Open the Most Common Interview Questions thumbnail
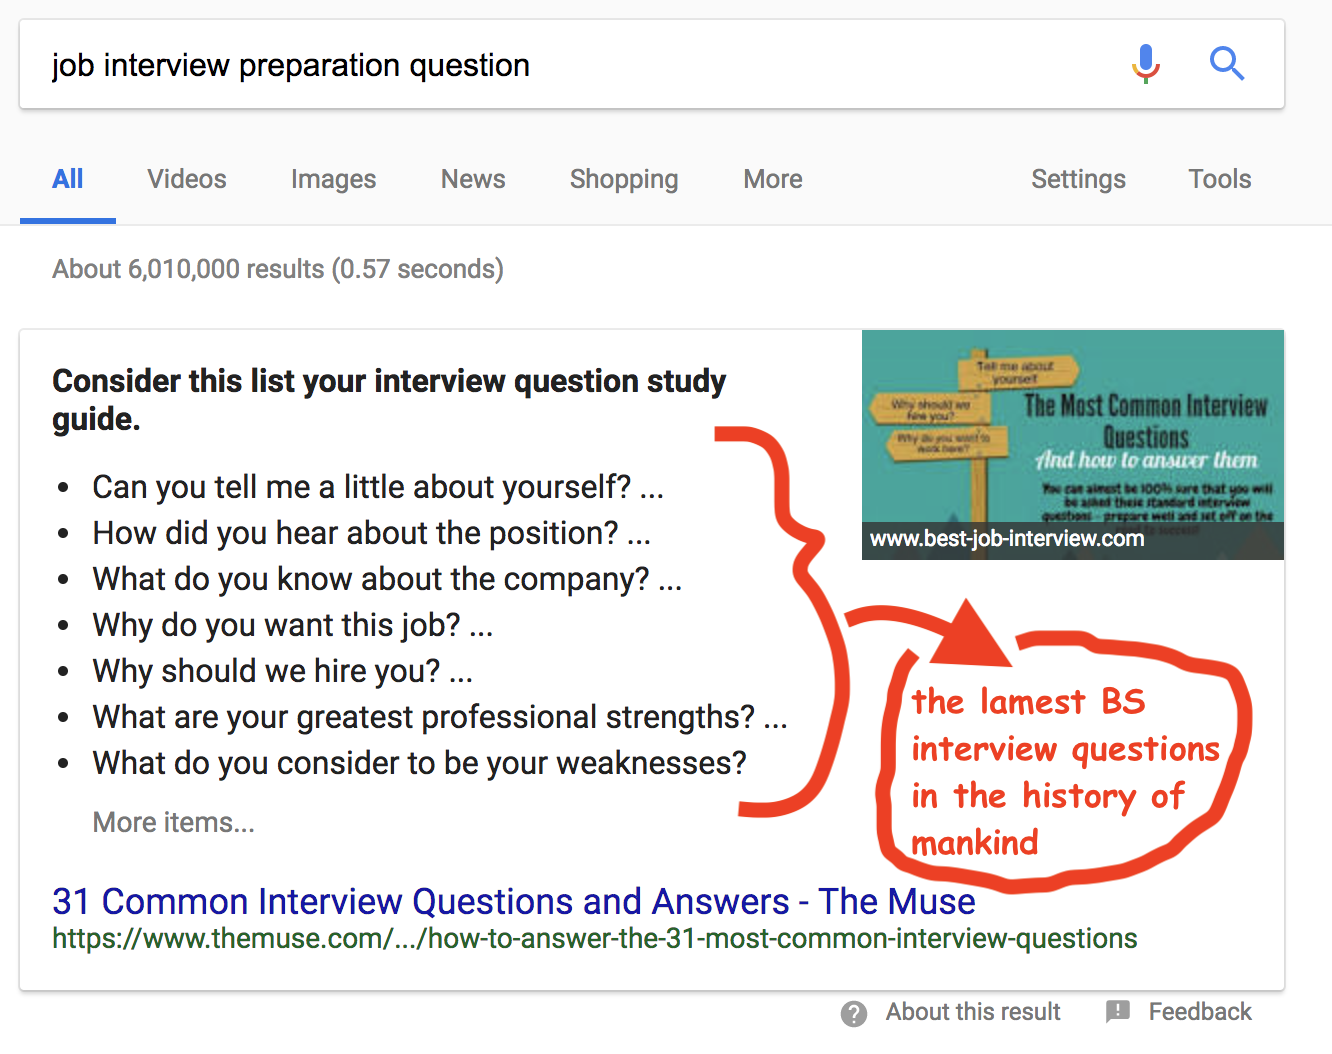 coord(1072,430)
